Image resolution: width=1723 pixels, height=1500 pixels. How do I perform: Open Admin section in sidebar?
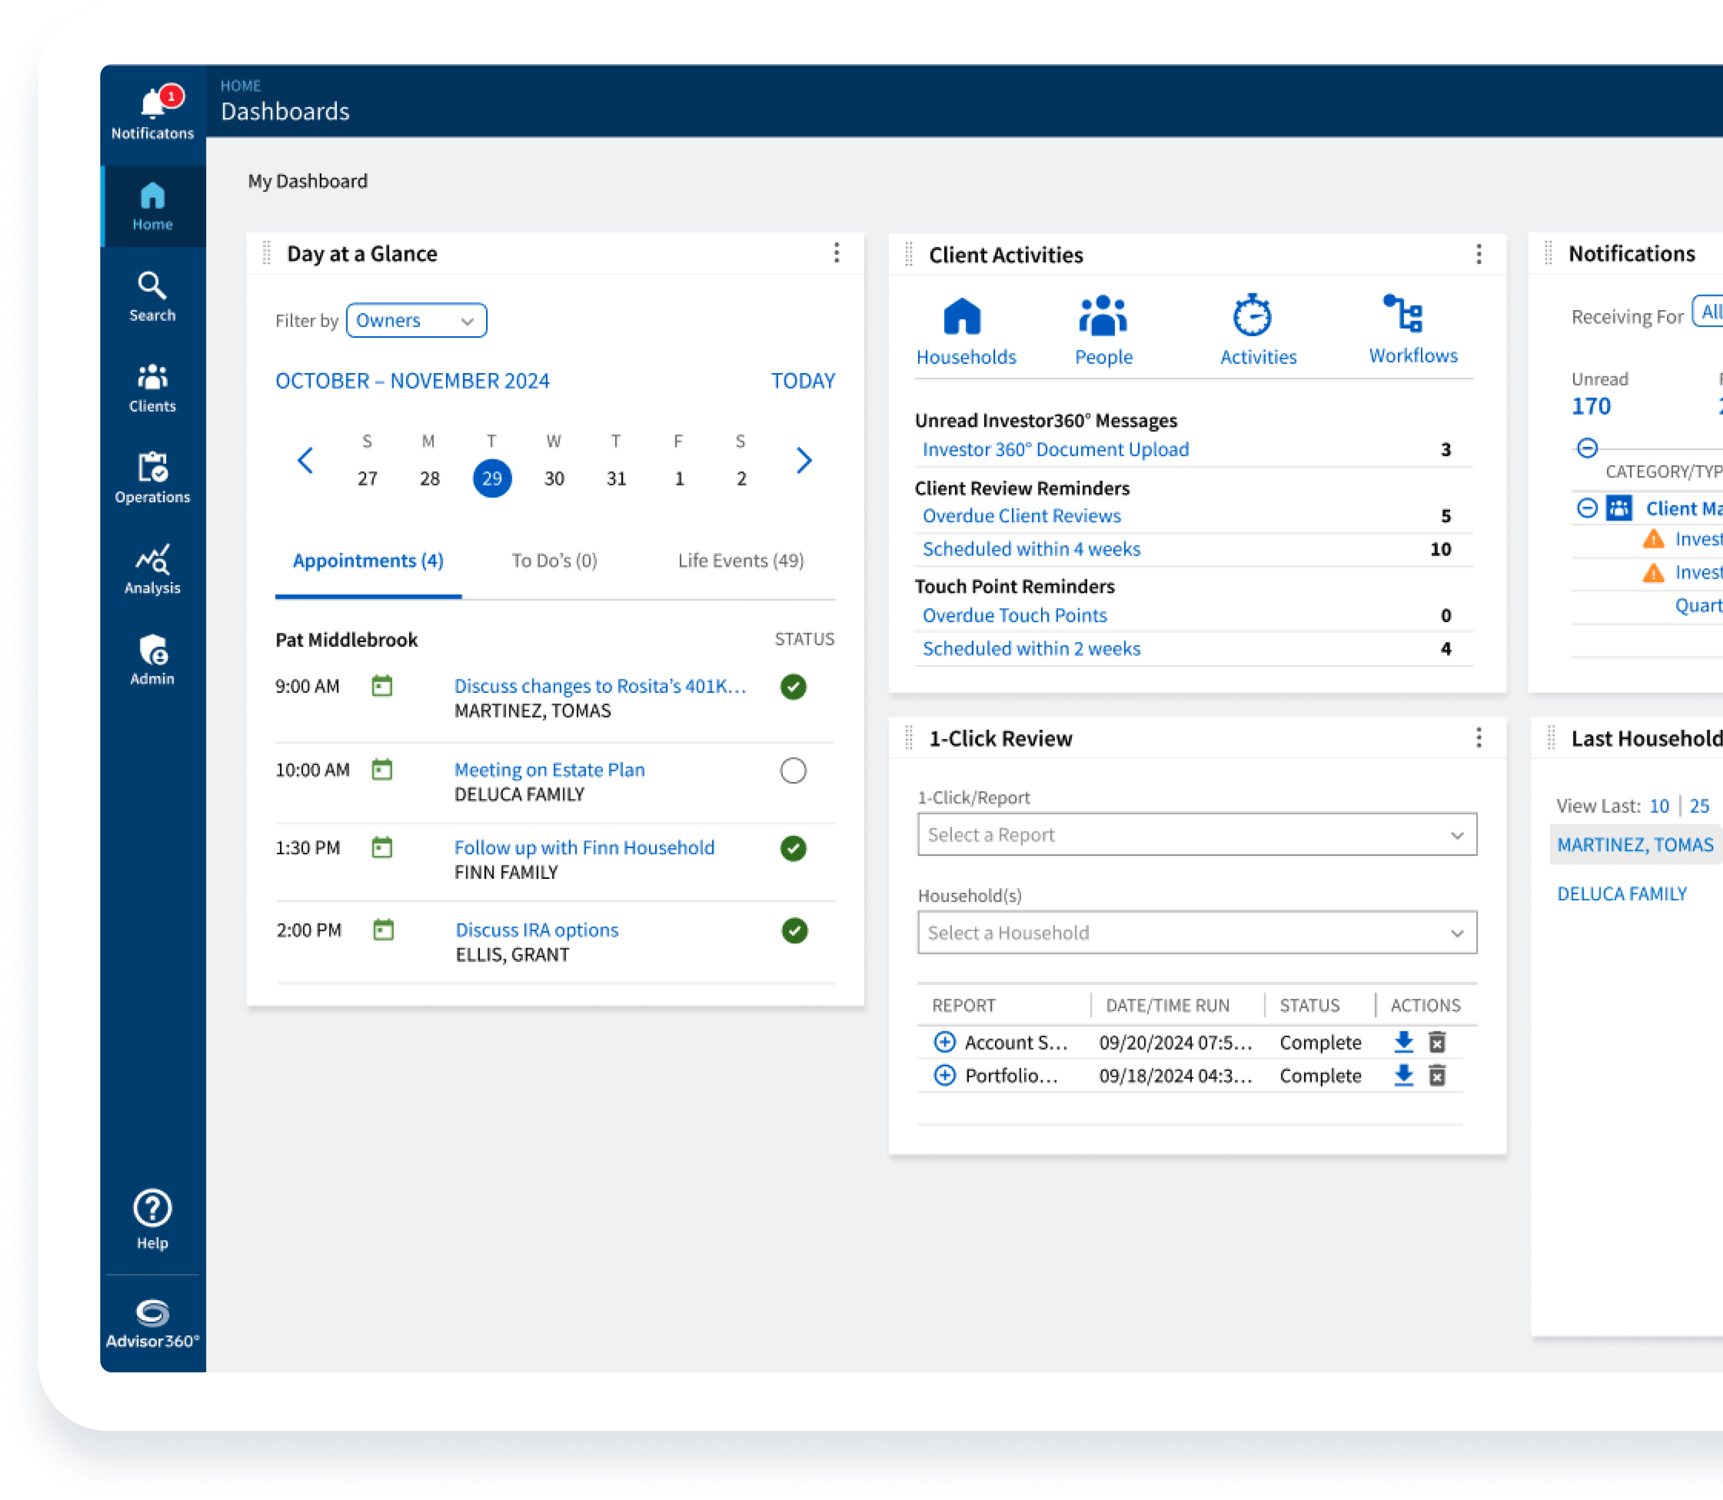tap(152, 660)
